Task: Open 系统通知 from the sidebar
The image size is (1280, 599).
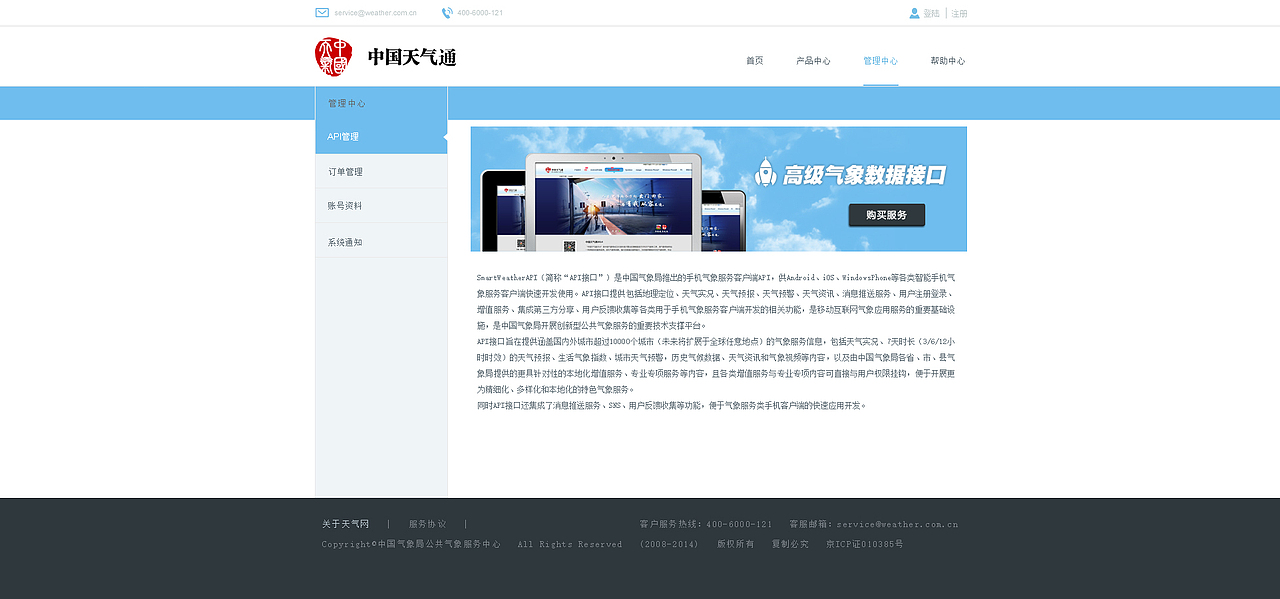Action: point(343,241)
